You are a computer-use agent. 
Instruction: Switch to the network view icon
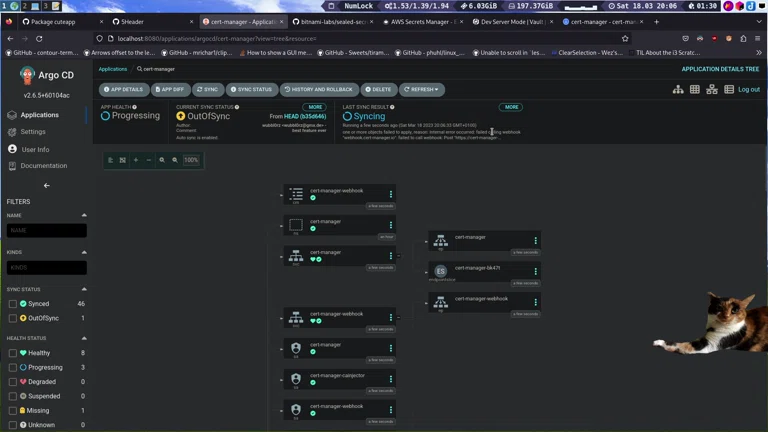click(712, 89)
